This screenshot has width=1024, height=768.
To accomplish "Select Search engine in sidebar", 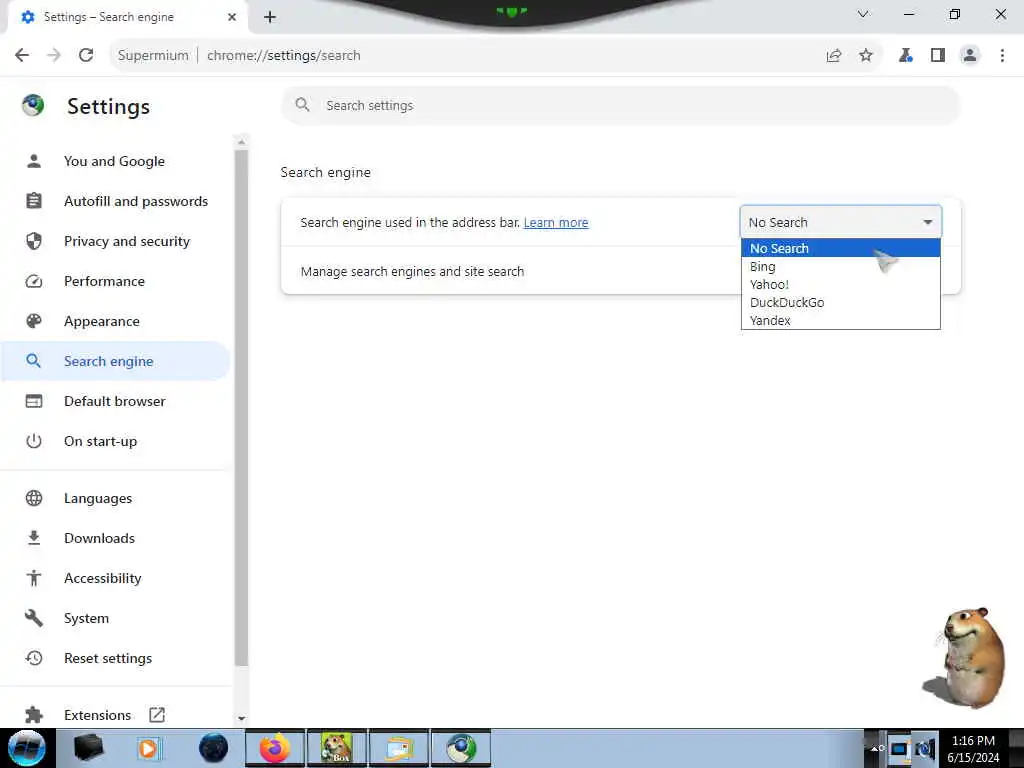I will (115, 361).
